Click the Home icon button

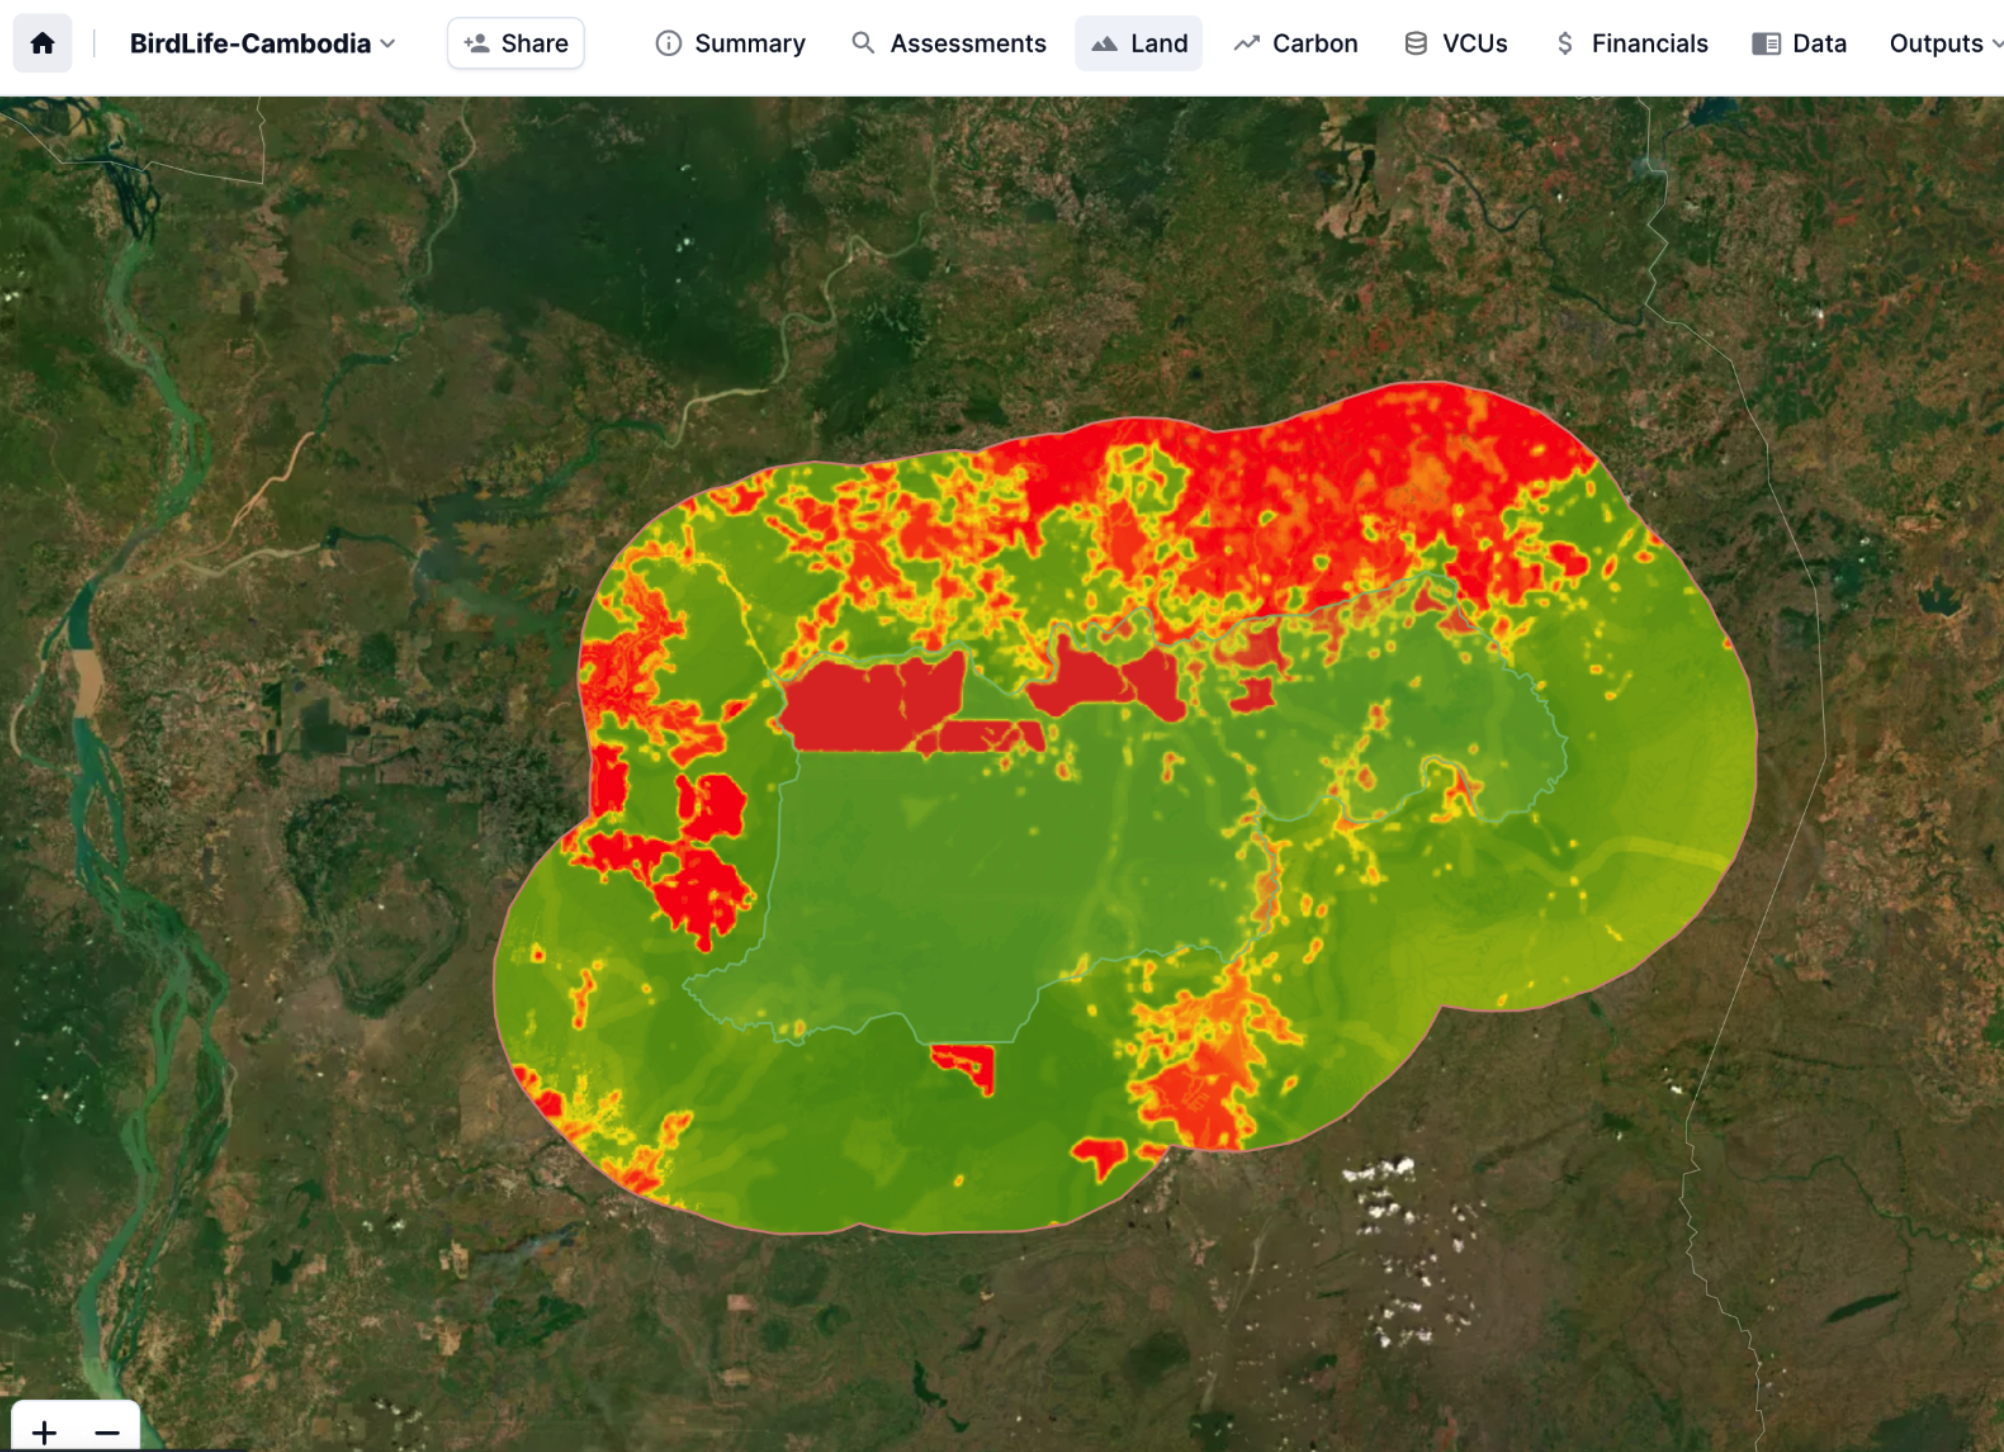[x=42, y=43]
